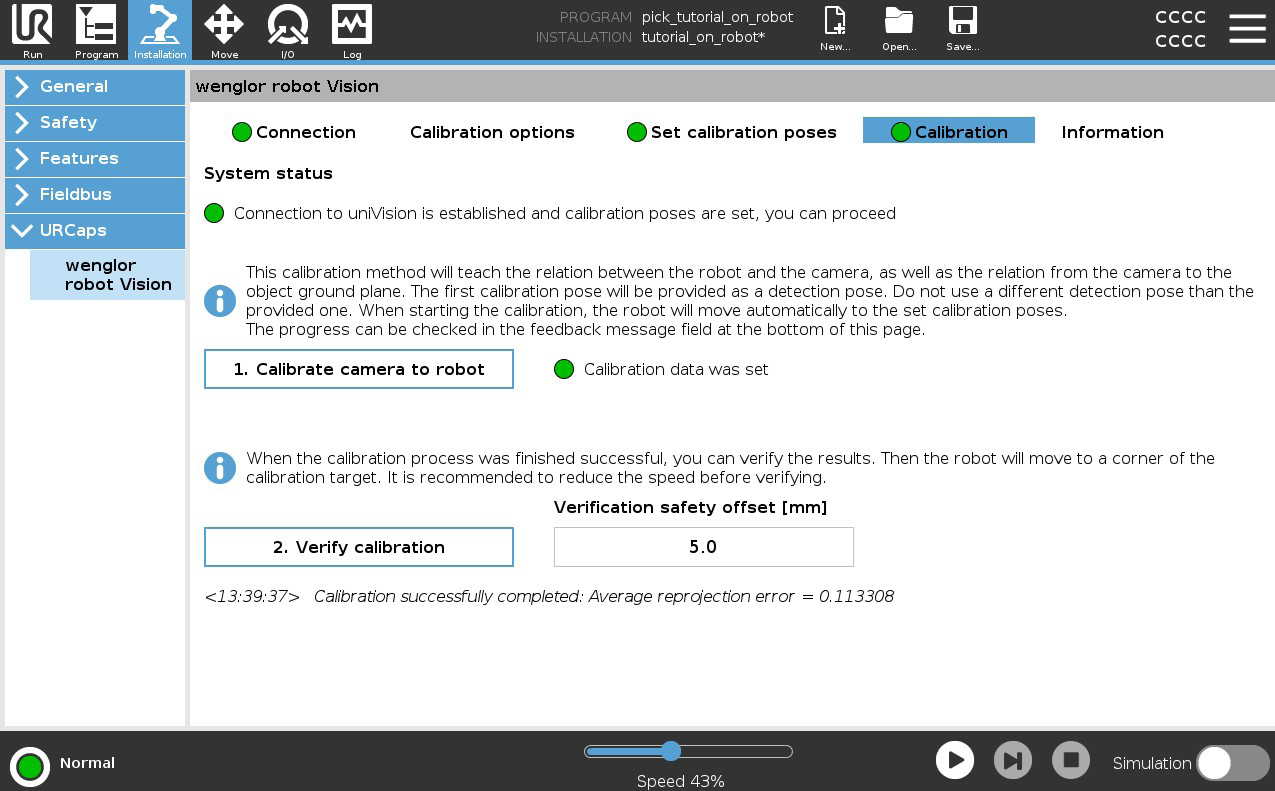Viewport: 1275px width, 791px height.
Task: Click the Save disk icon
Action: [x=962, y=29]
